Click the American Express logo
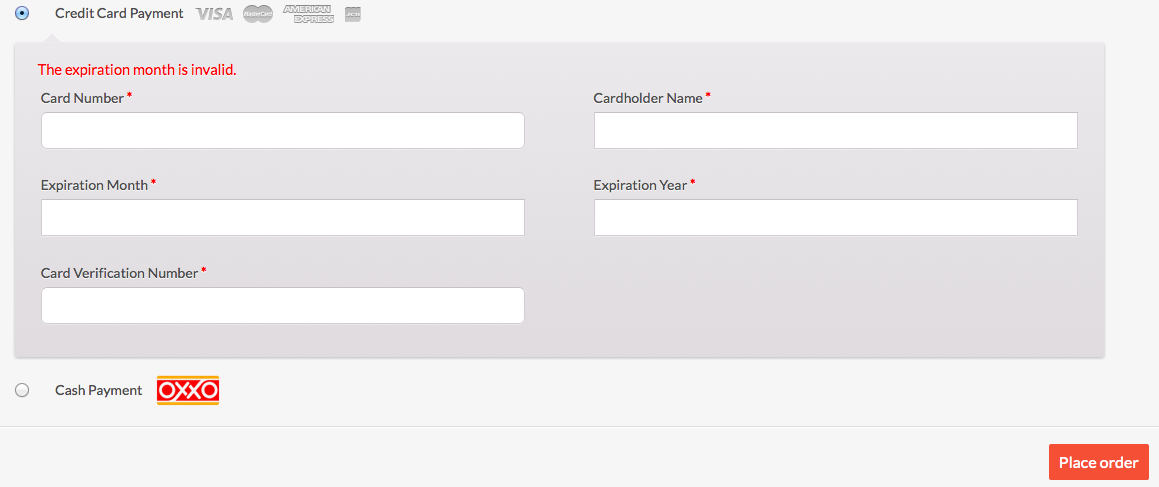The height and width of the screenshot is (487, 1159). point(307,13)
